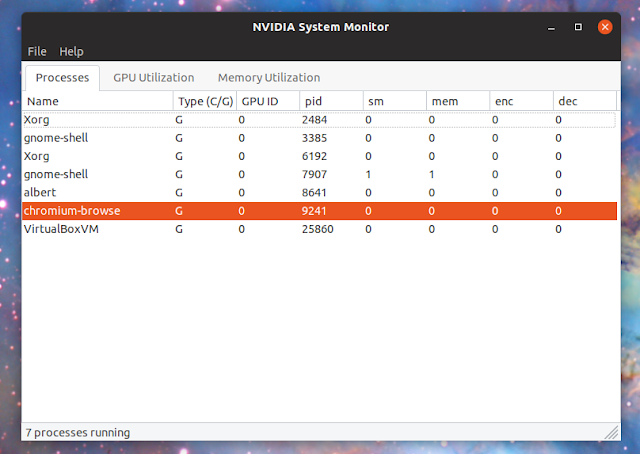Viewport: 640px width, 454px height.
Task: Select the Xorg row with pid 2484
Action: coord(319,120)
